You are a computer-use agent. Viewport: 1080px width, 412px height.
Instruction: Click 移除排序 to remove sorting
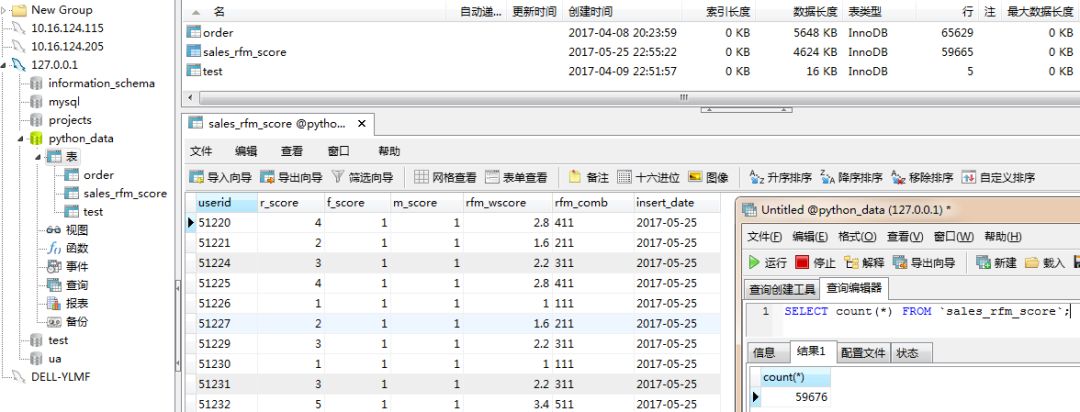pyautogui.click(x=922, y=177)
